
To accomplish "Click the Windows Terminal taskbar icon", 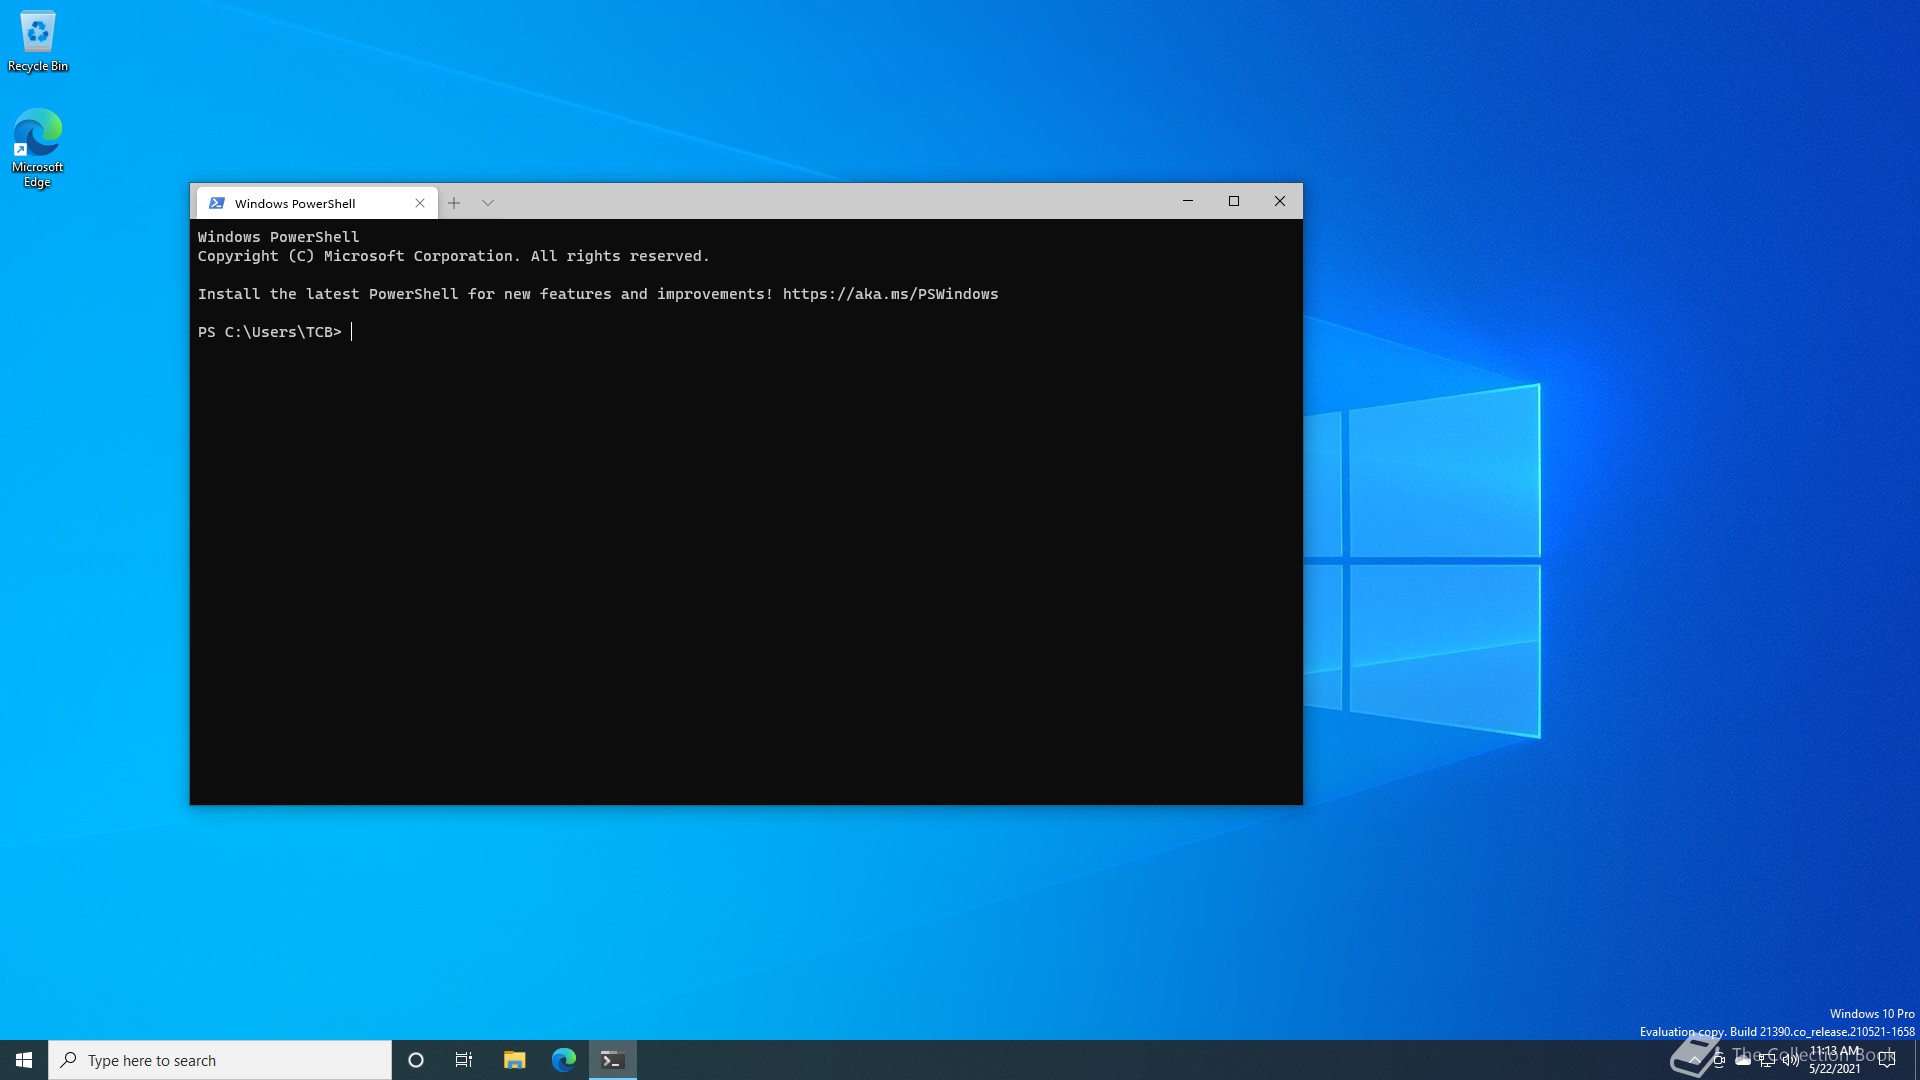I will click(613, 1060).
